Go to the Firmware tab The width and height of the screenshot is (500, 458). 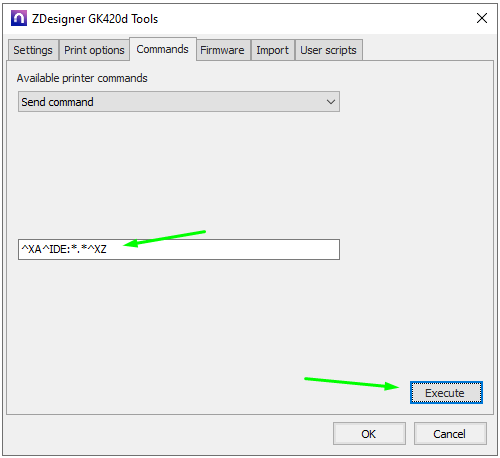click(x=222, y=50)
